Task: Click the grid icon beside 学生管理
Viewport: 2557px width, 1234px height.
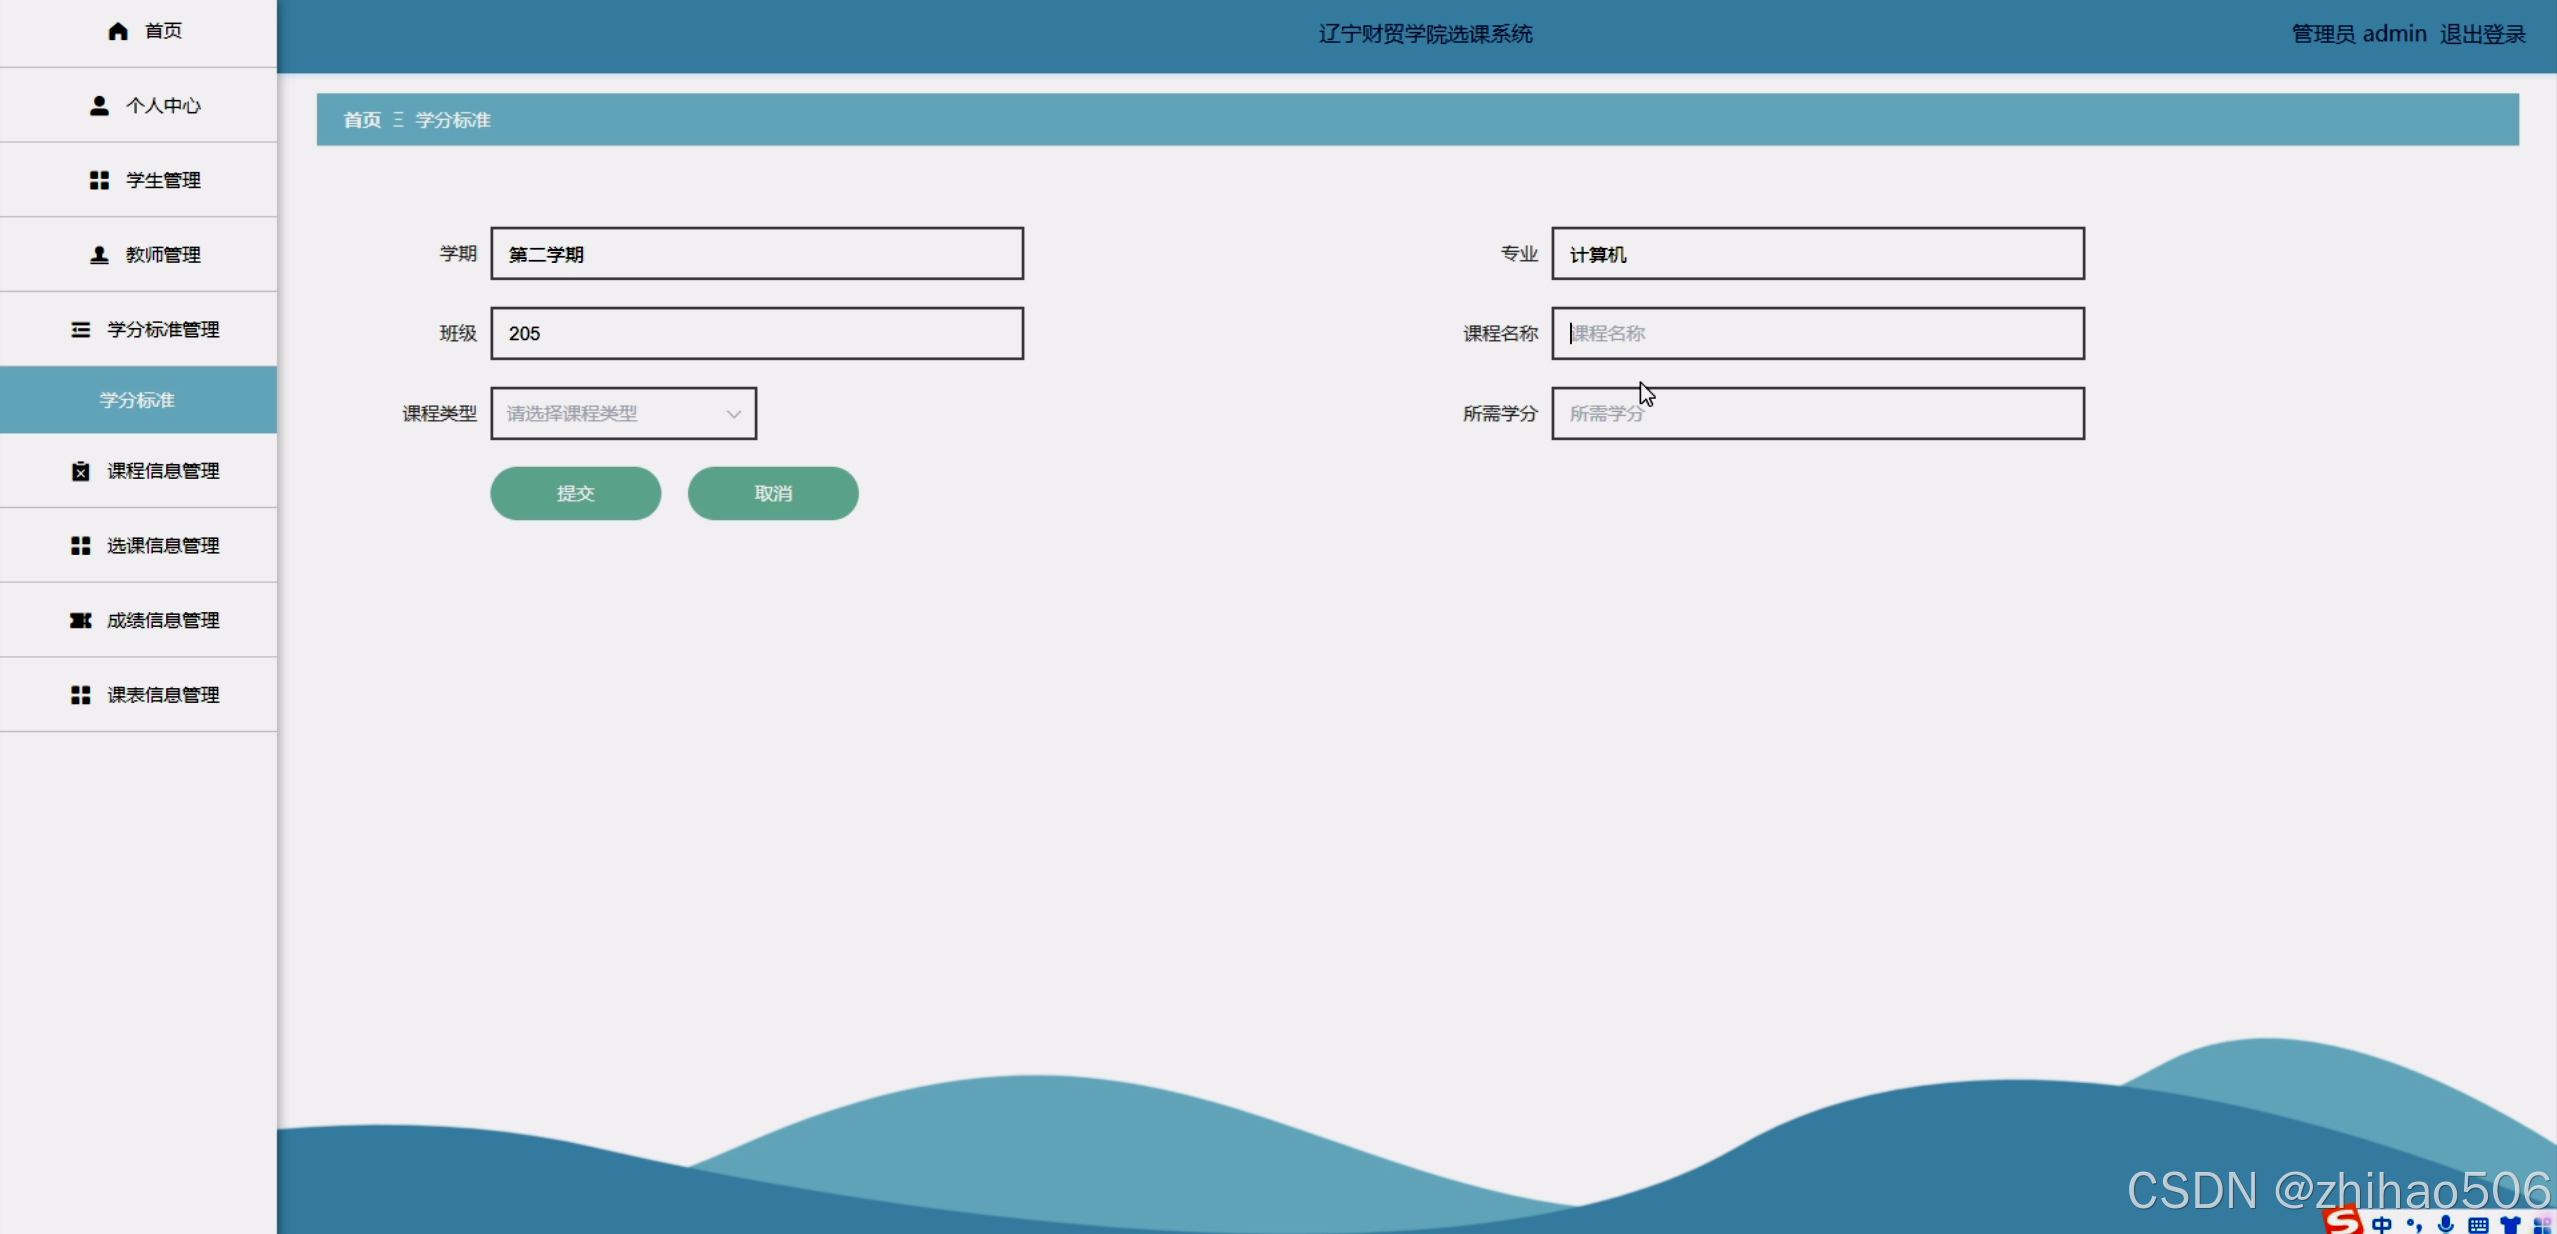Action: [x=99, y=181]
